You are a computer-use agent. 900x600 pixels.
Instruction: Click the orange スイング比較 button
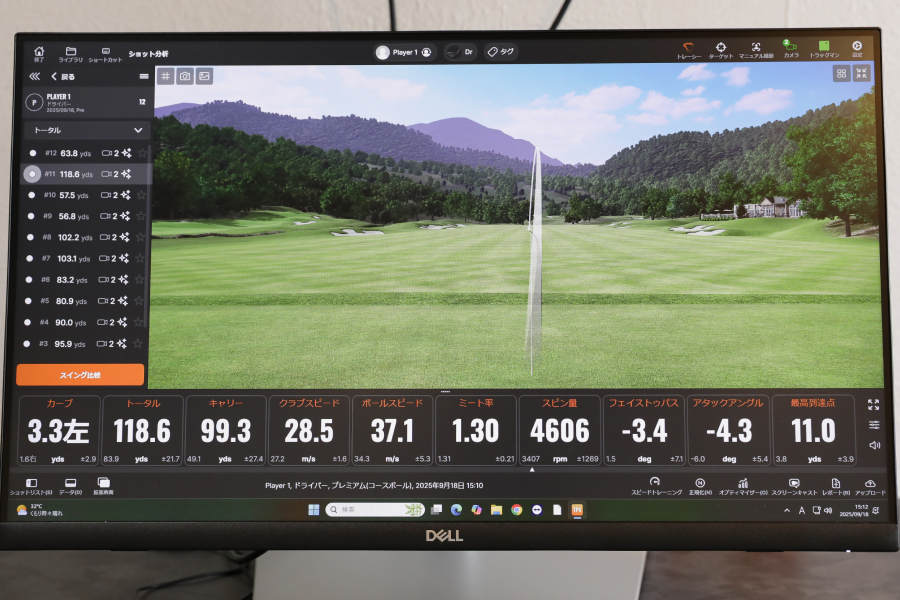80,375
